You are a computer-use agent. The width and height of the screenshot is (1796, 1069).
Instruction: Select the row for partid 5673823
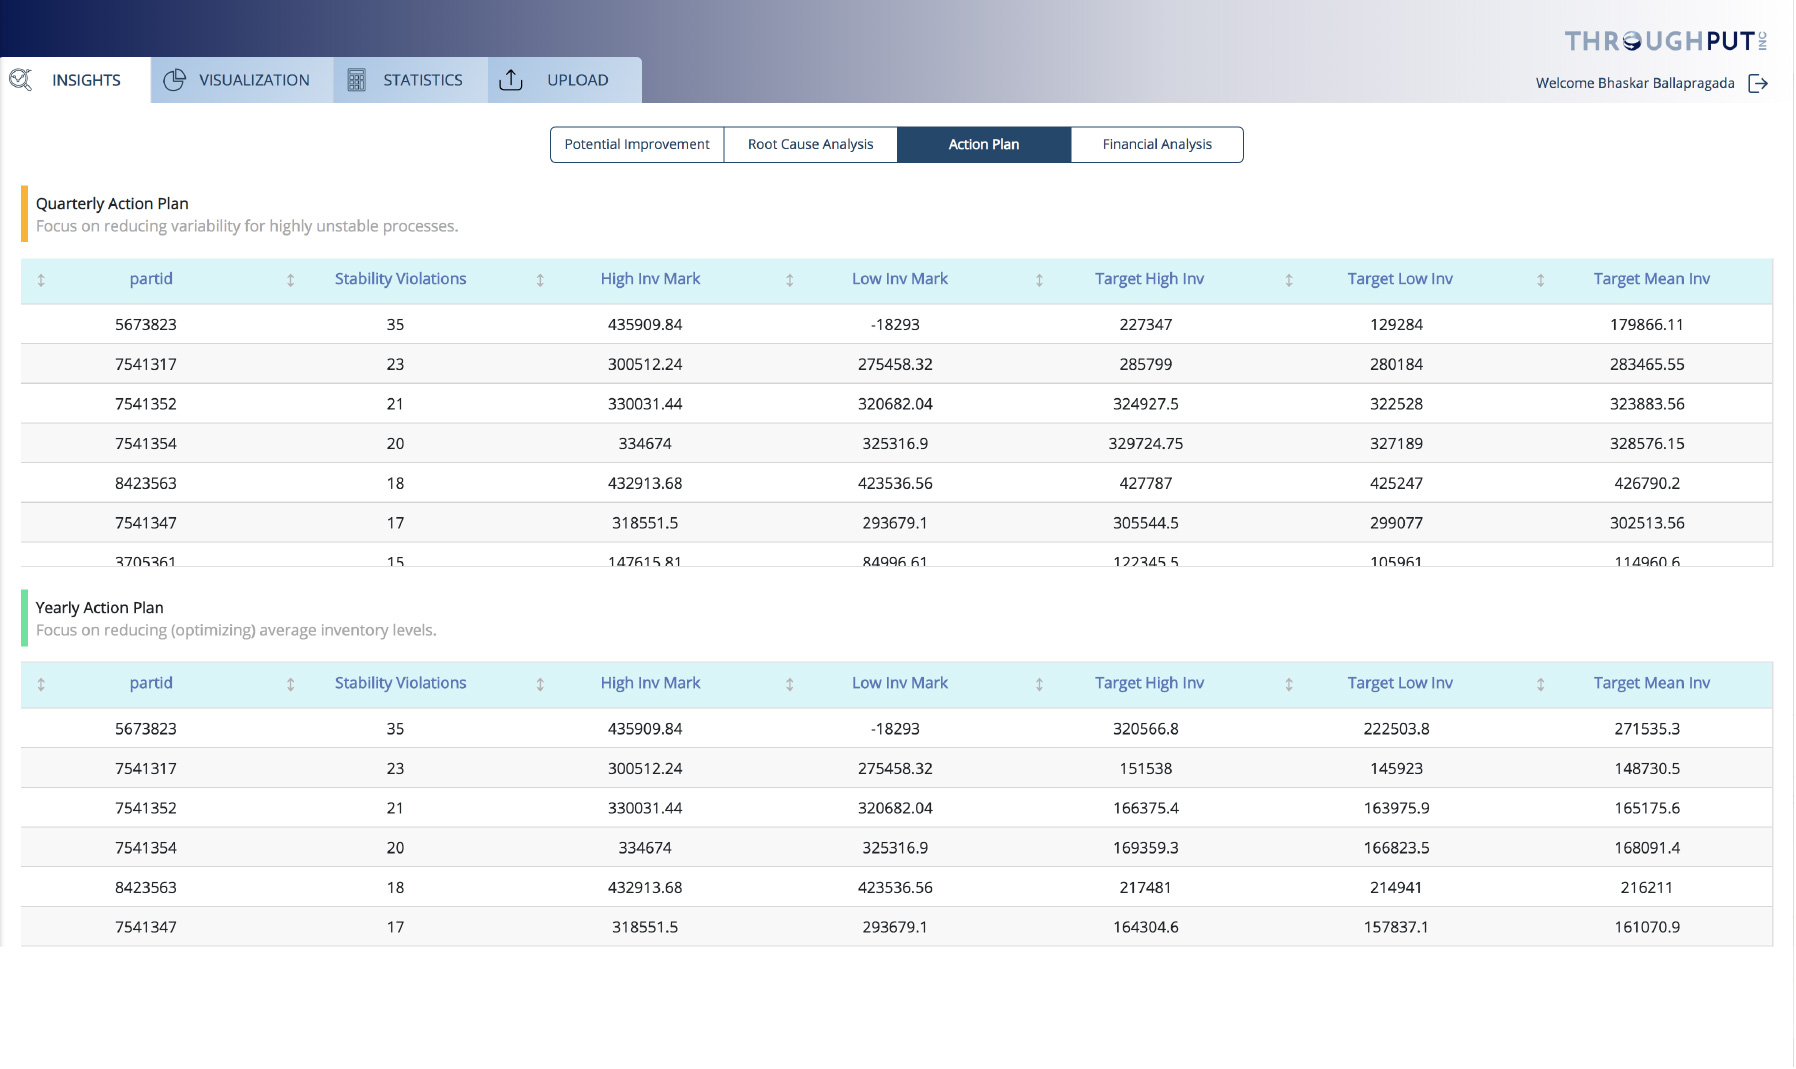(x=146, y=324)
